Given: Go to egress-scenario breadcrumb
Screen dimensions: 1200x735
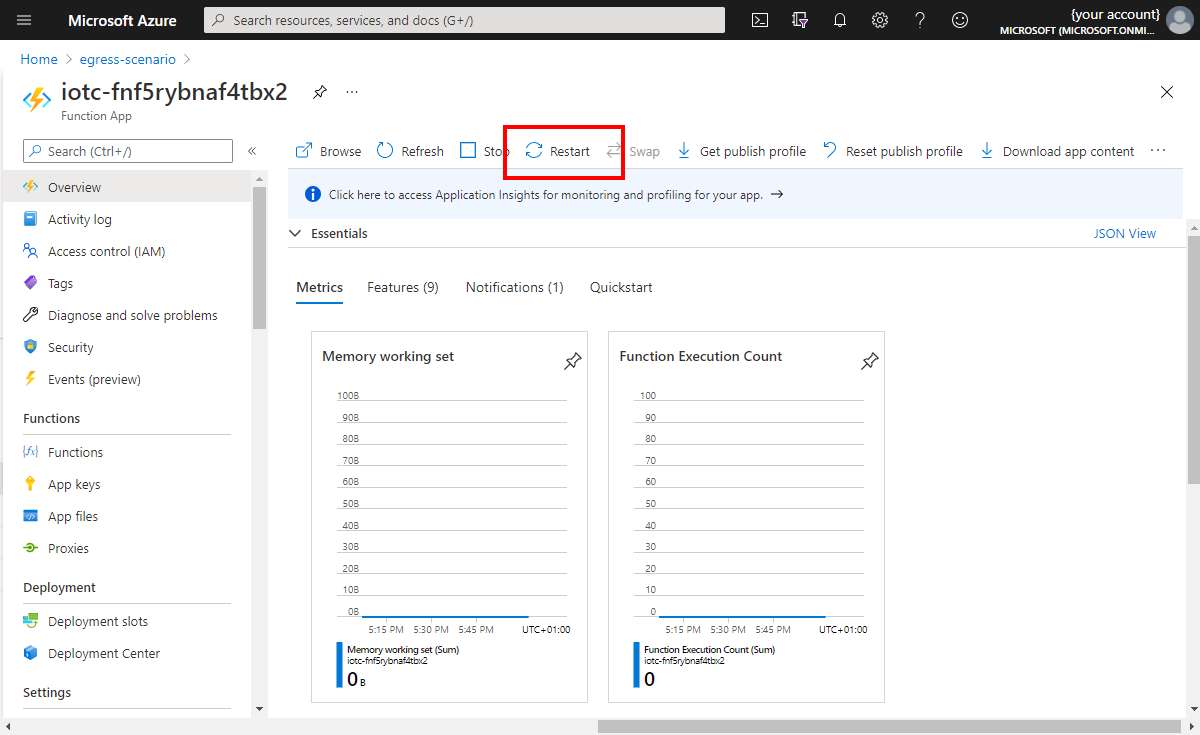Looking at the screenshot, I should point(125,59).
